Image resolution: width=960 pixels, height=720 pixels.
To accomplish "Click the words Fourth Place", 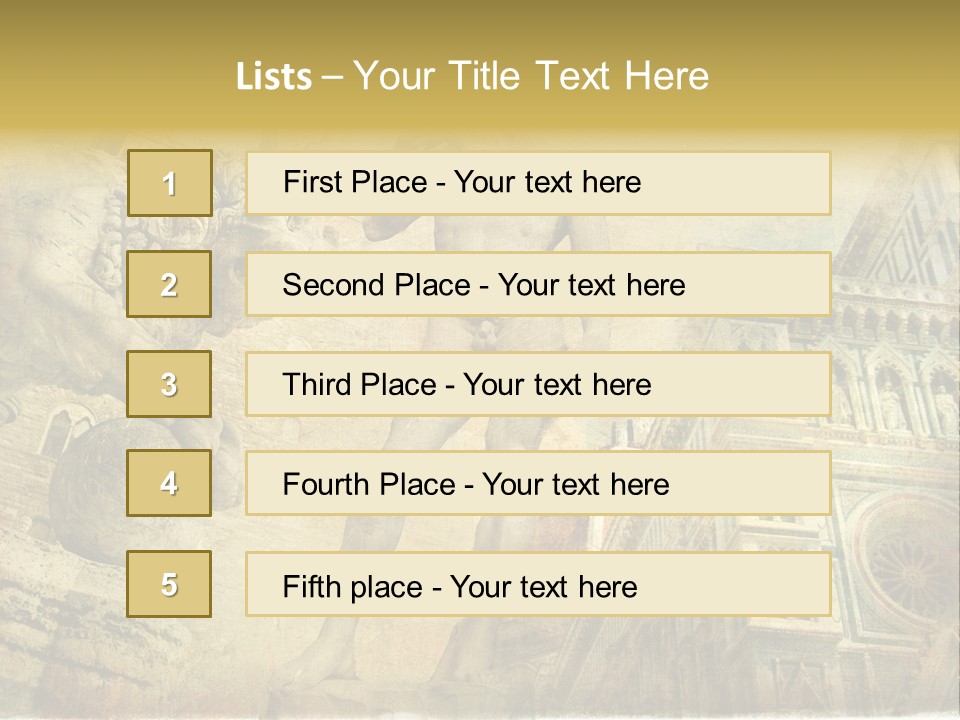I will click(369, 484).
